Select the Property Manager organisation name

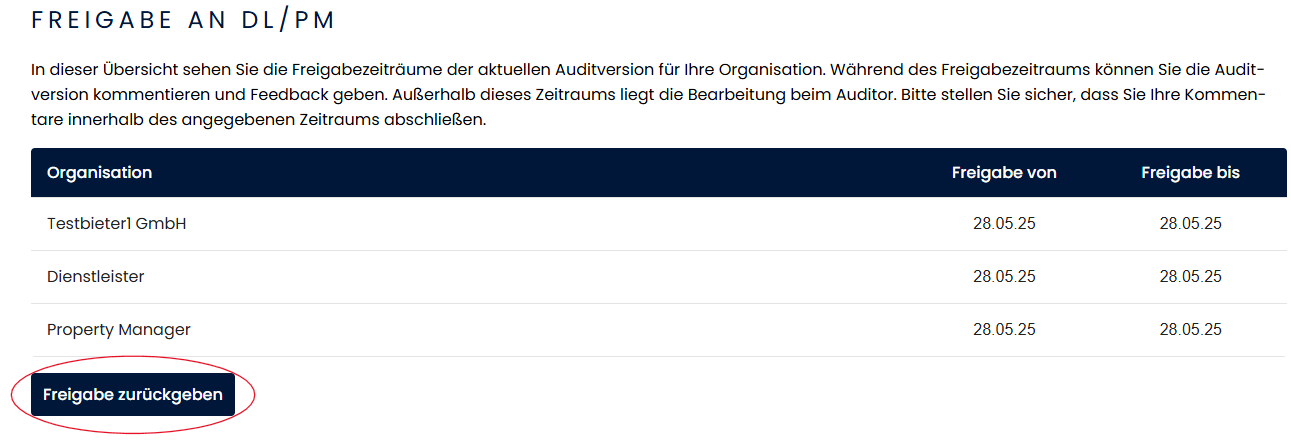point(119,330)
